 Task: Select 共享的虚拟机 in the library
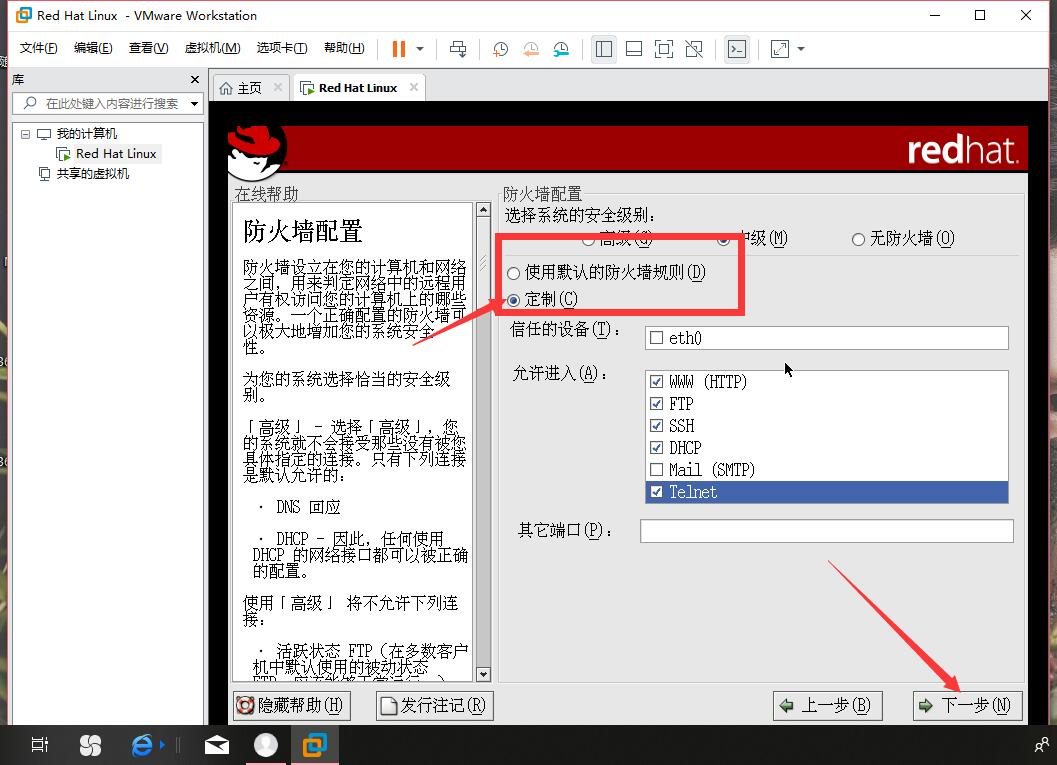[92, 174]
